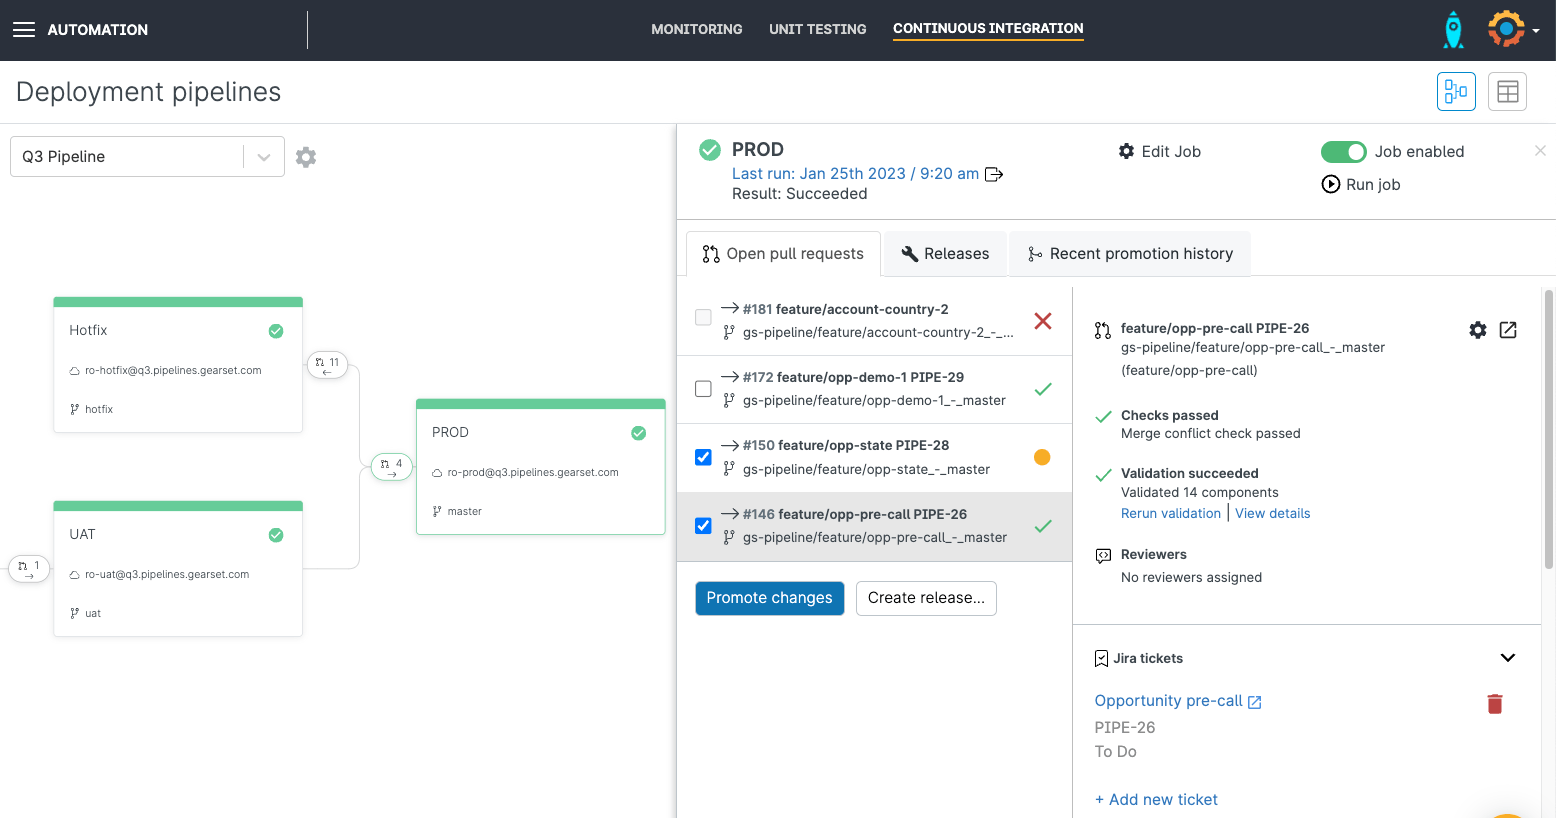Uncheck the #146 feature/opp-pre-call checkbox
This screenshot has height=818, width=1556.
coord(703,526)
